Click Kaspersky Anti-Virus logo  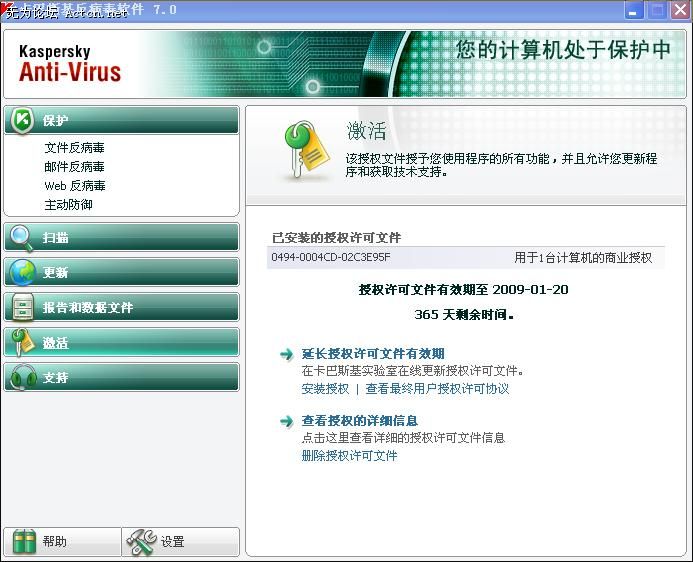[70, 64]
